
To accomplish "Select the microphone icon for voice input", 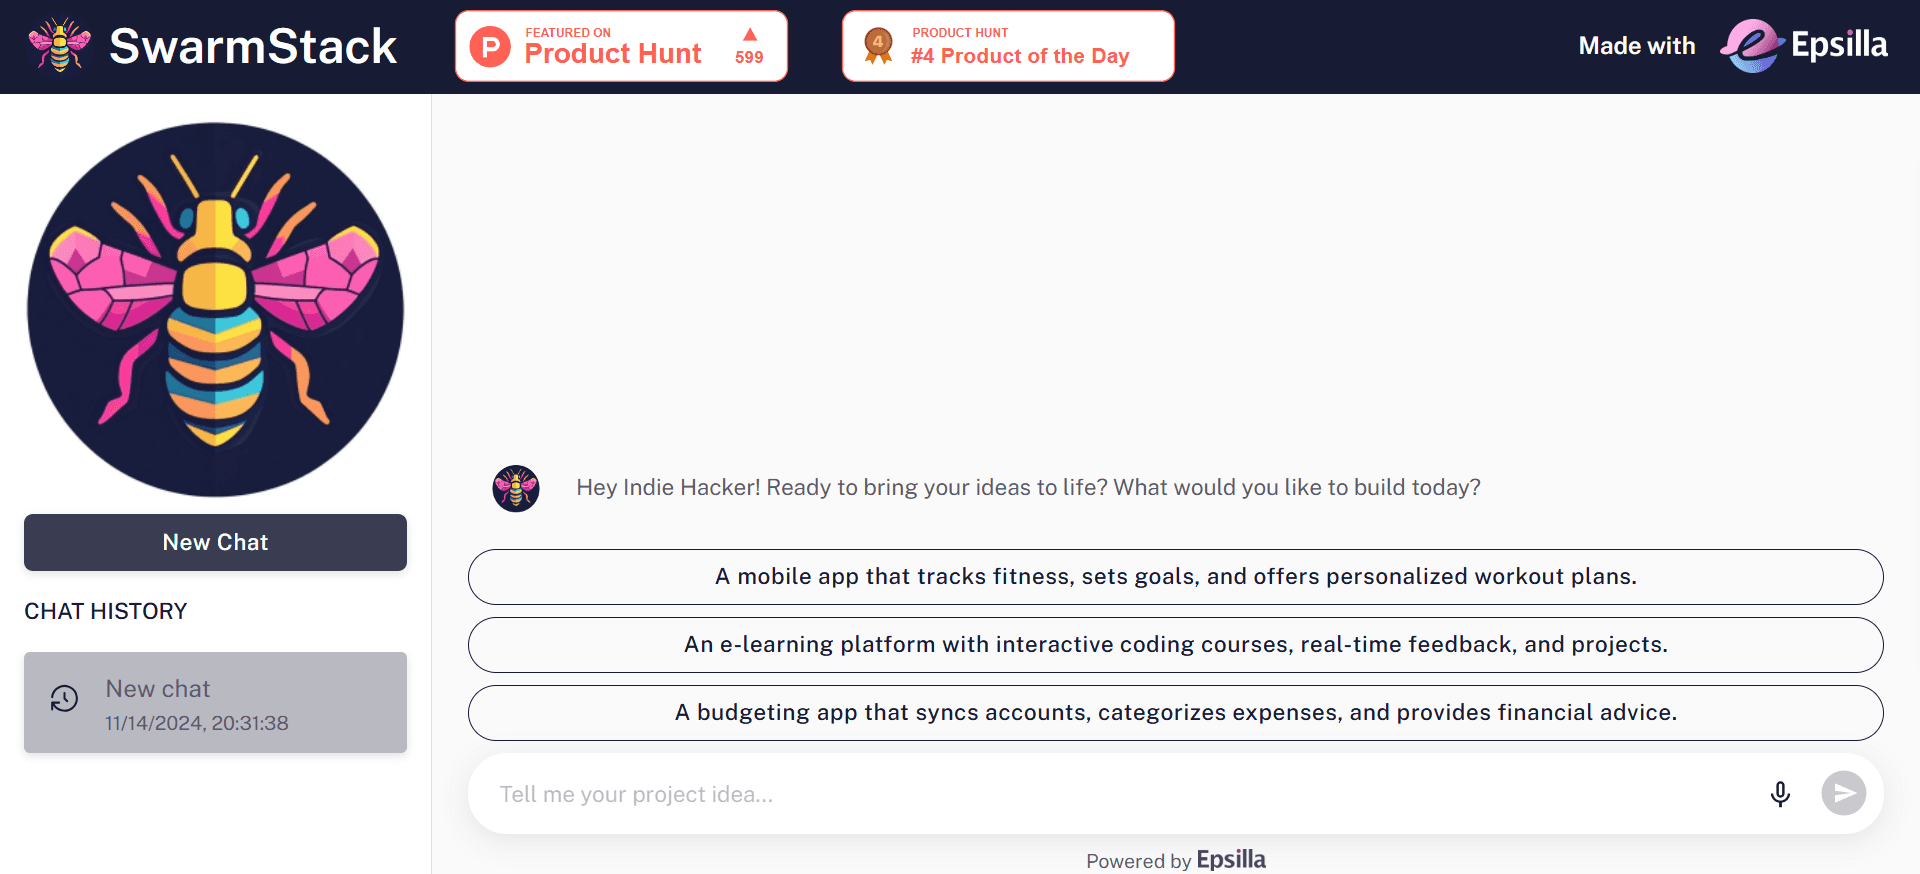I will [x=1780, y=793].
